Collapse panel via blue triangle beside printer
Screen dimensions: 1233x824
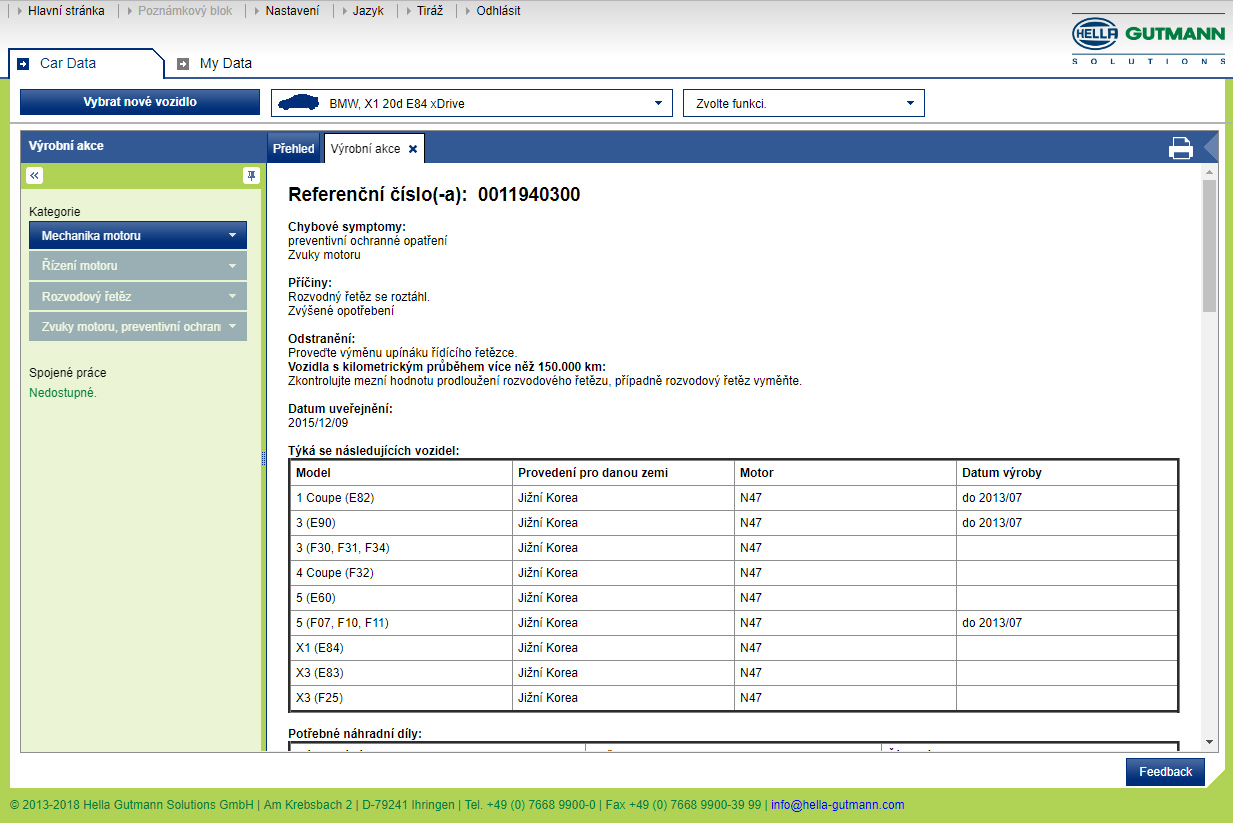[x=1210, y=148]
